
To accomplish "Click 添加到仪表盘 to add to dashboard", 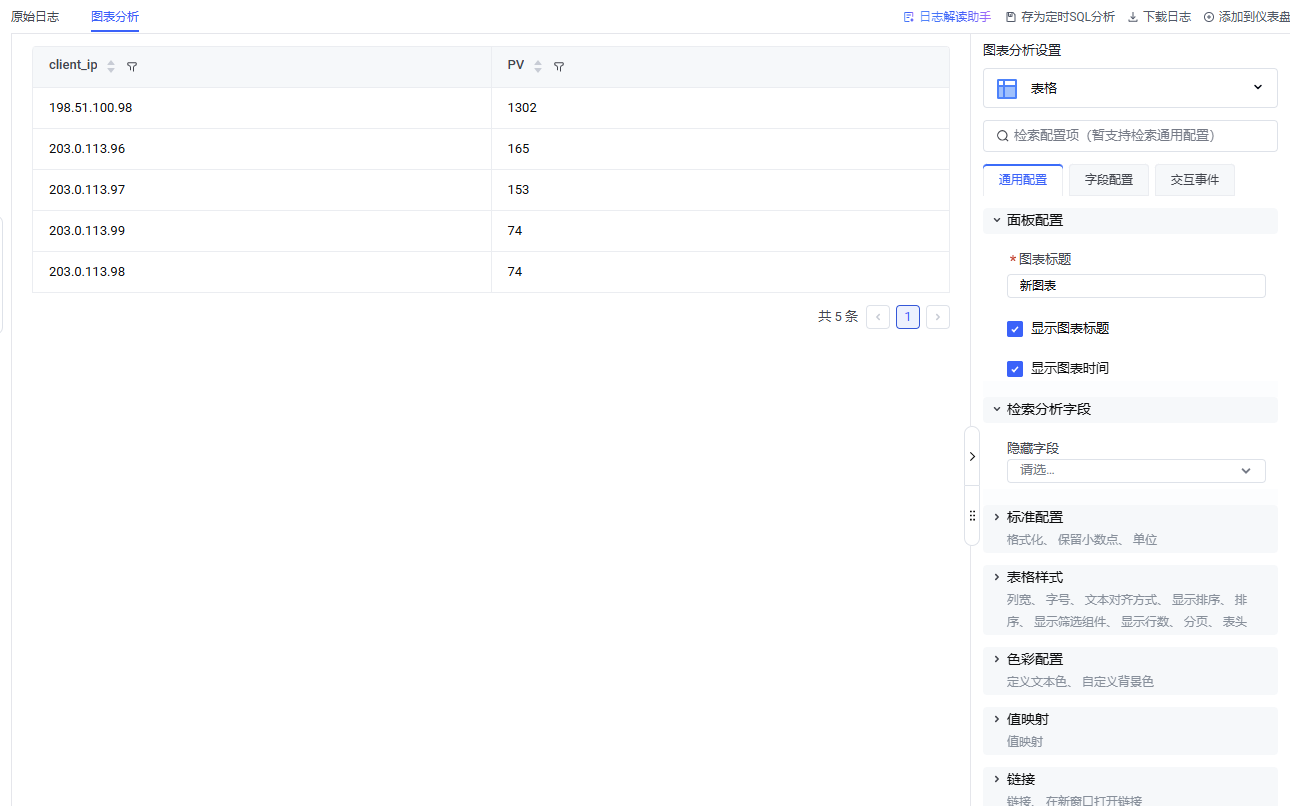I will click(x=1246, y=17).
